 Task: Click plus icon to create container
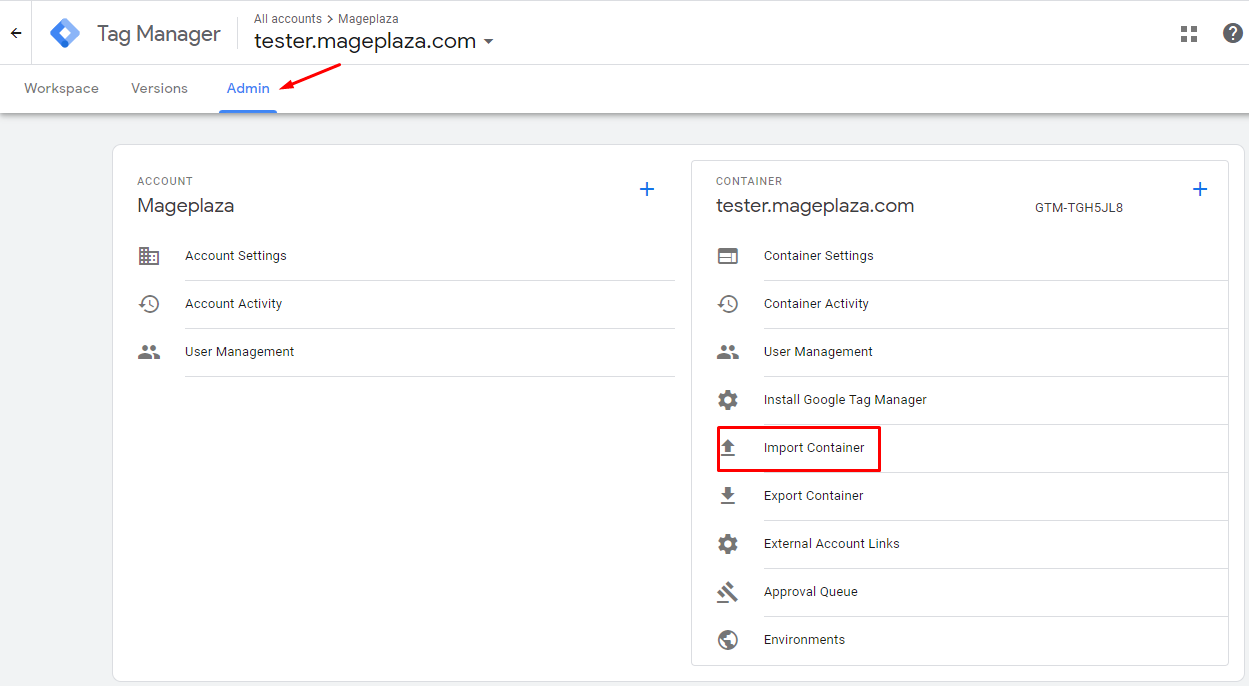pyautogui.click(x=1200, y=189)
